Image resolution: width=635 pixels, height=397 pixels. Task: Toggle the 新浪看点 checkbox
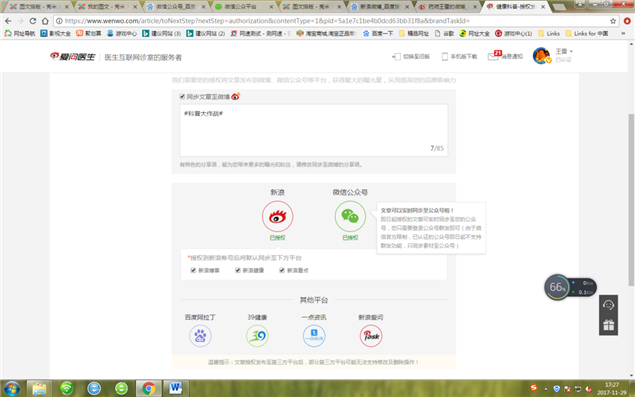pyautogui.click(x=282, y=270)
